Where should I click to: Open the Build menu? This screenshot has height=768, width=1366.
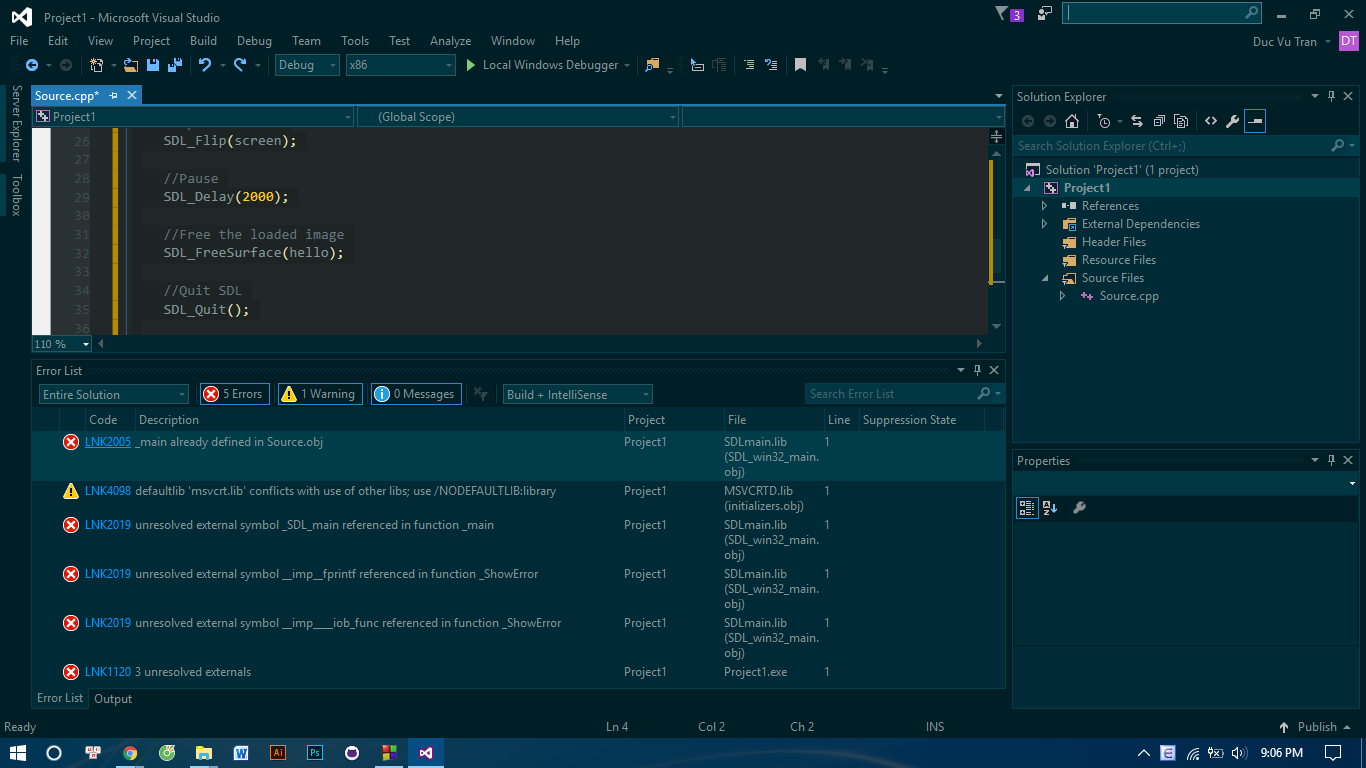203,41
